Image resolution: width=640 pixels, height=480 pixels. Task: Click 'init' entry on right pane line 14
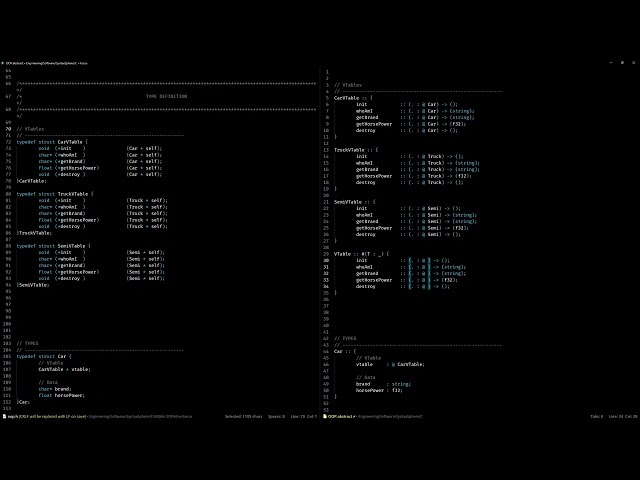click(362, 156)
